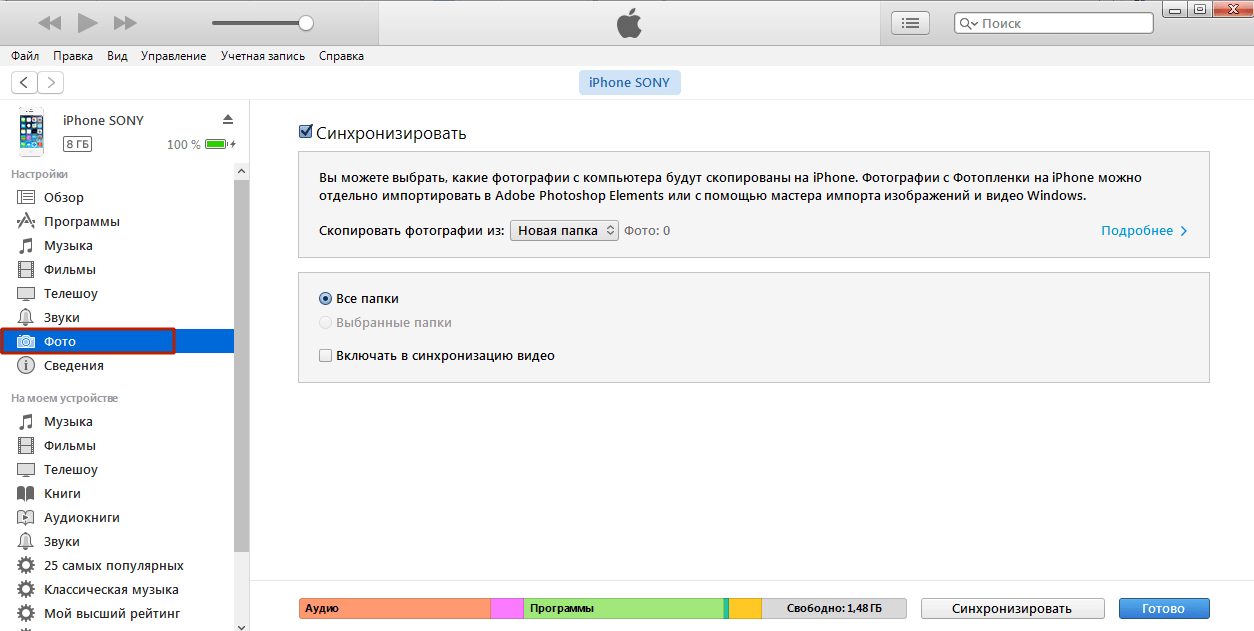This screenshot has height=631, width=1254.
Task: Open the Новая папка folder dropdown
Action: [564, 230]
